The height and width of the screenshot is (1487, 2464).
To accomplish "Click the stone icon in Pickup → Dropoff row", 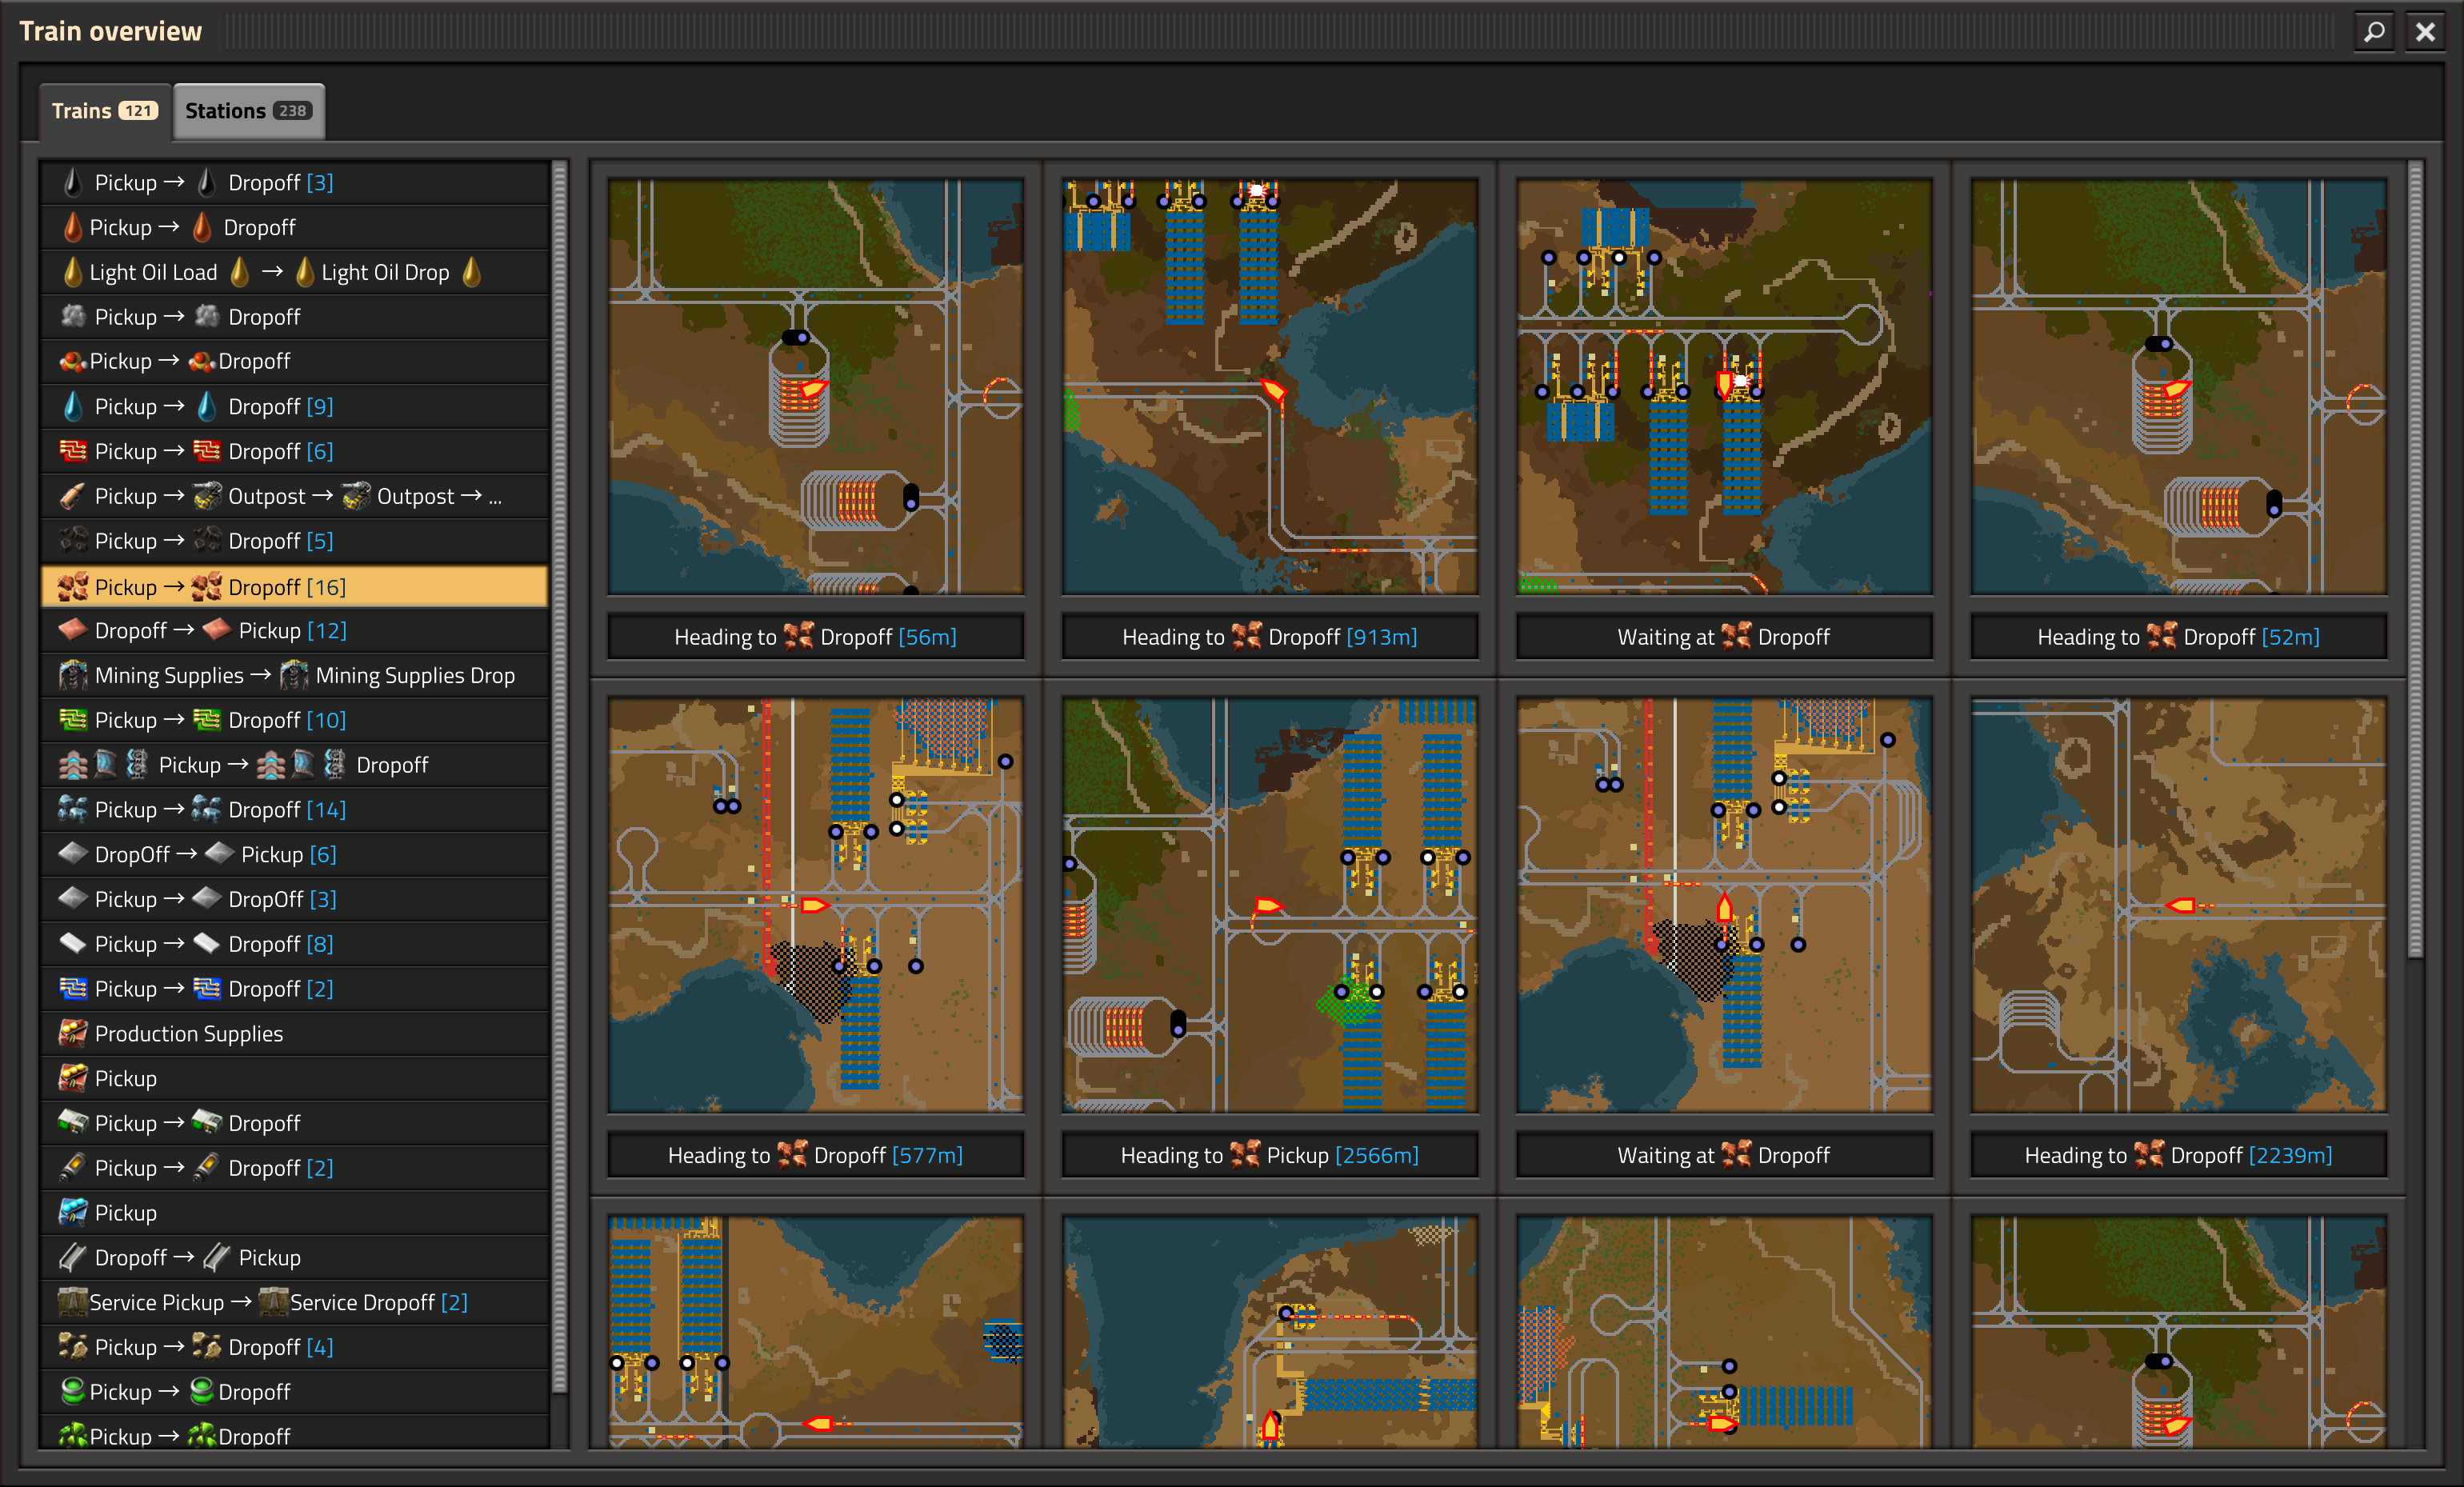I will pyautogui.click(x=72, y=316).
